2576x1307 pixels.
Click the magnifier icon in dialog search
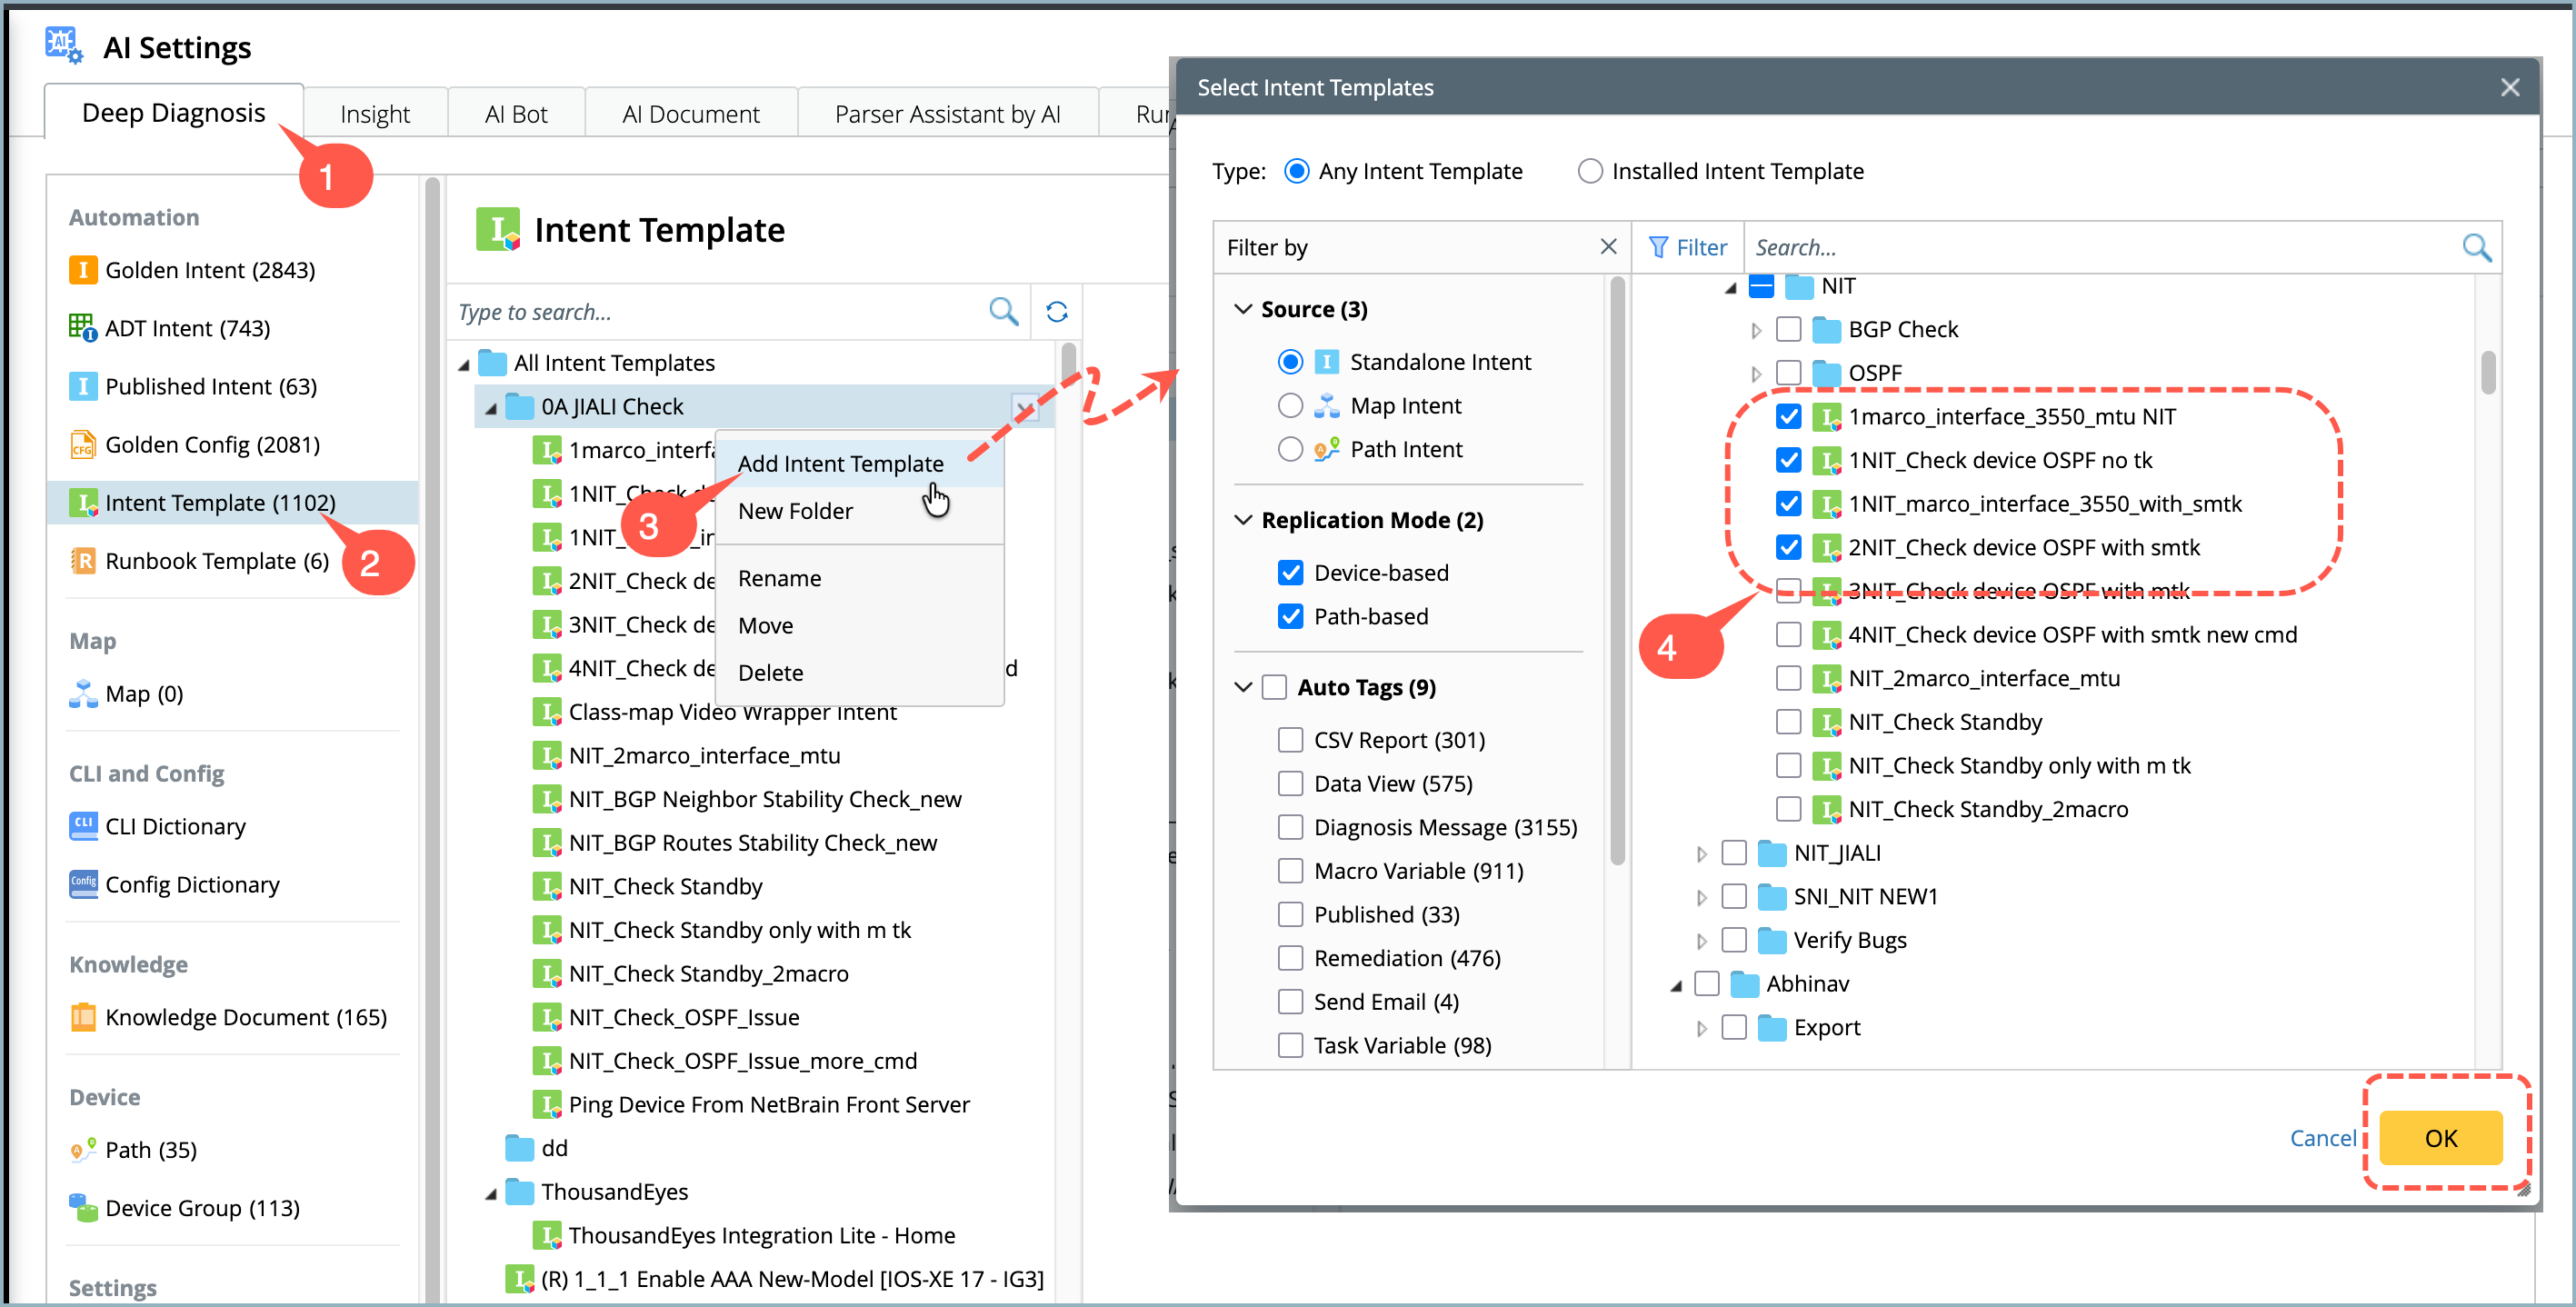point(2475,247)
